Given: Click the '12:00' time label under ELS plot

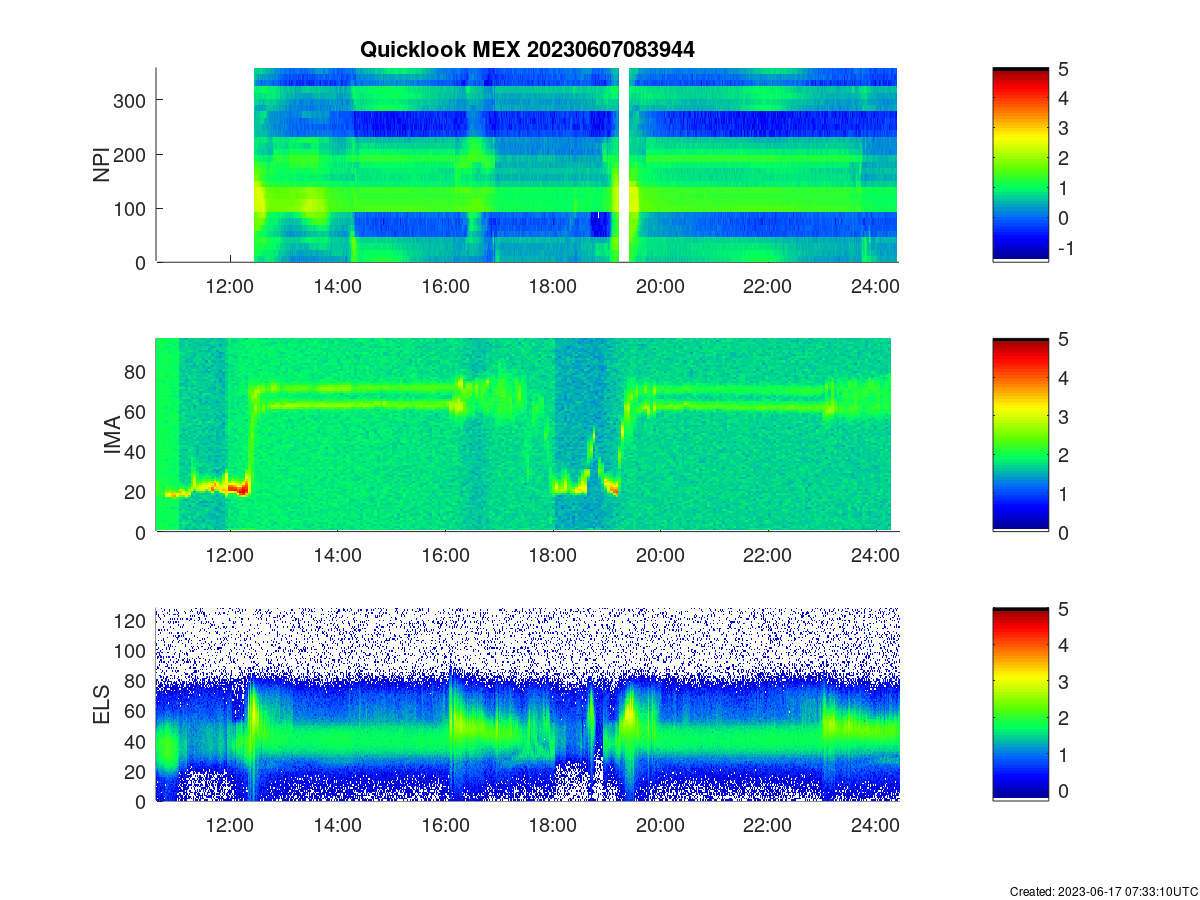Looking at the screenshot, I should [x=230, y=826].
